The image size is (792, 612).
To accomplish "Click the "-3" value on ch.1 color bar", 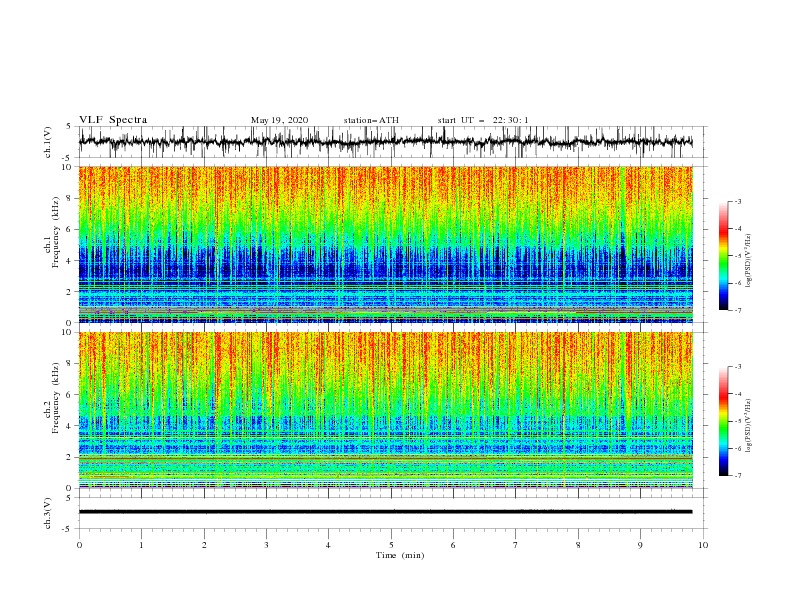I will coord(737,201).
